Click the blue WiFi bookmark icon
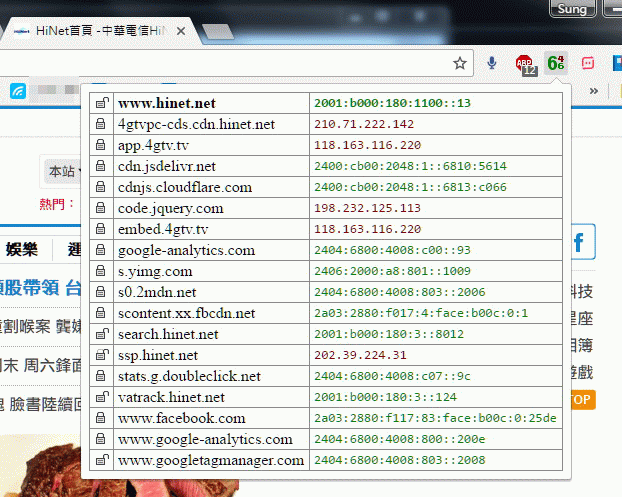 pos(18,91)
